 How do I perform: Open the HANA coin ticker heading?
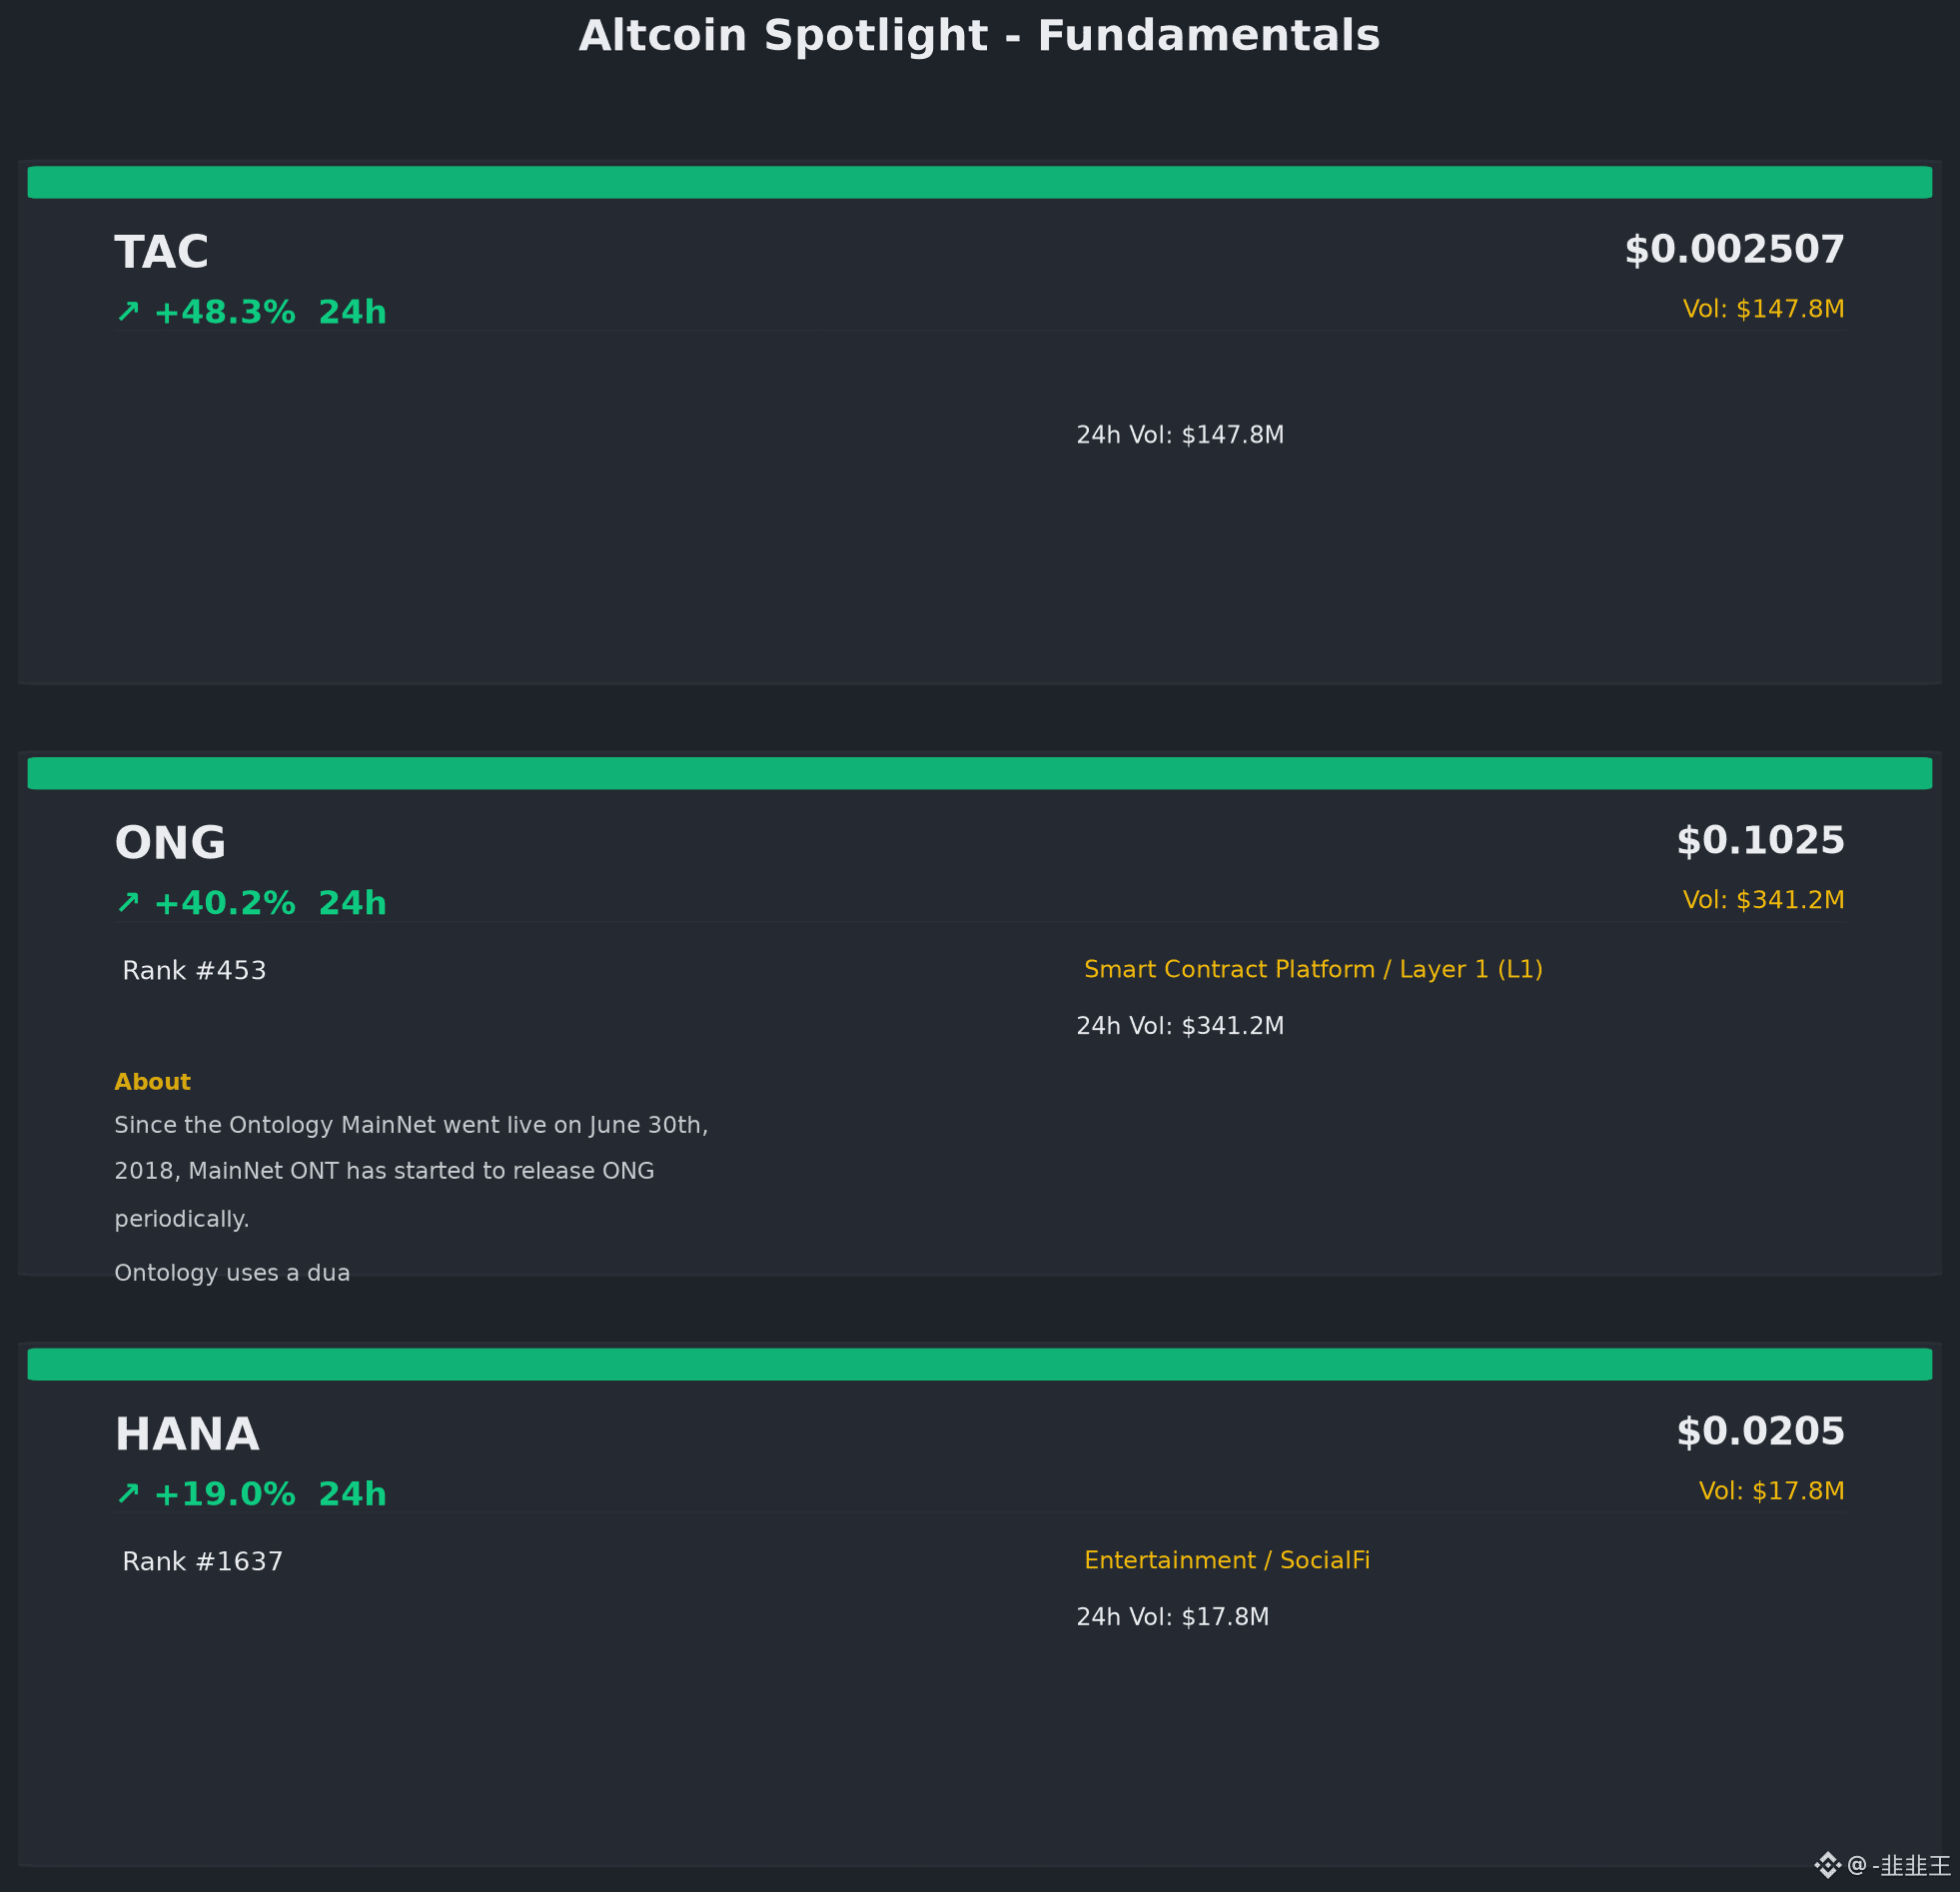pyautogui.click(x=187, y=1434)
